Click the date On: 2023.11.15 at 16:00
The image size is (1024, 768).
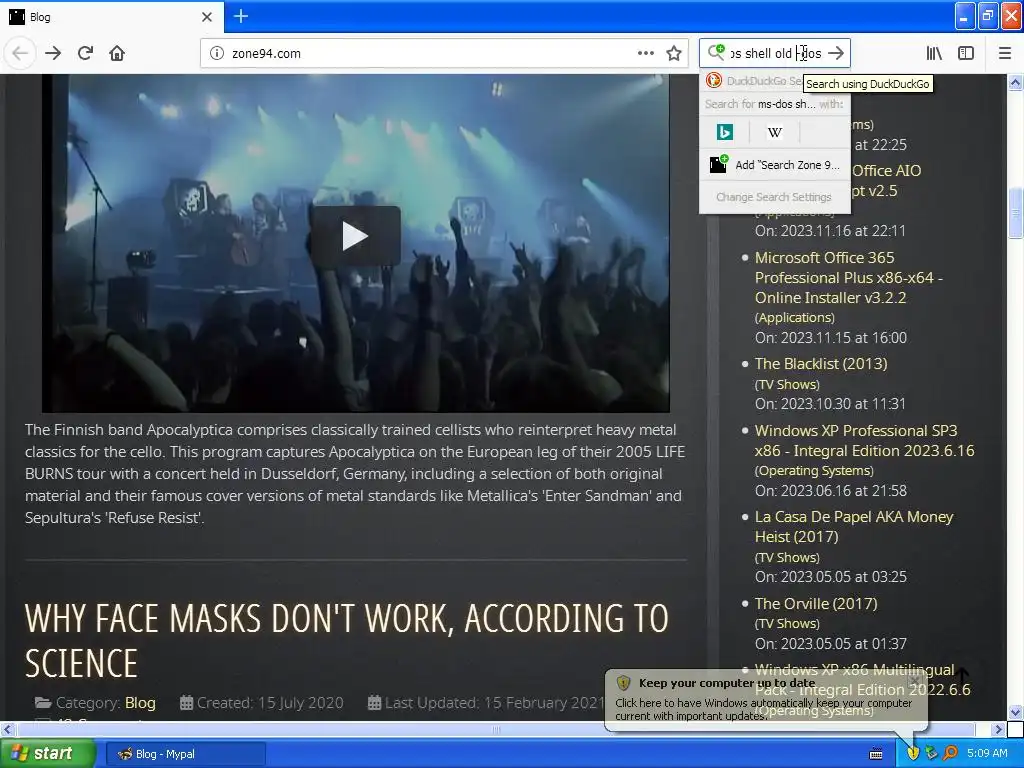[x=831, y=338]
